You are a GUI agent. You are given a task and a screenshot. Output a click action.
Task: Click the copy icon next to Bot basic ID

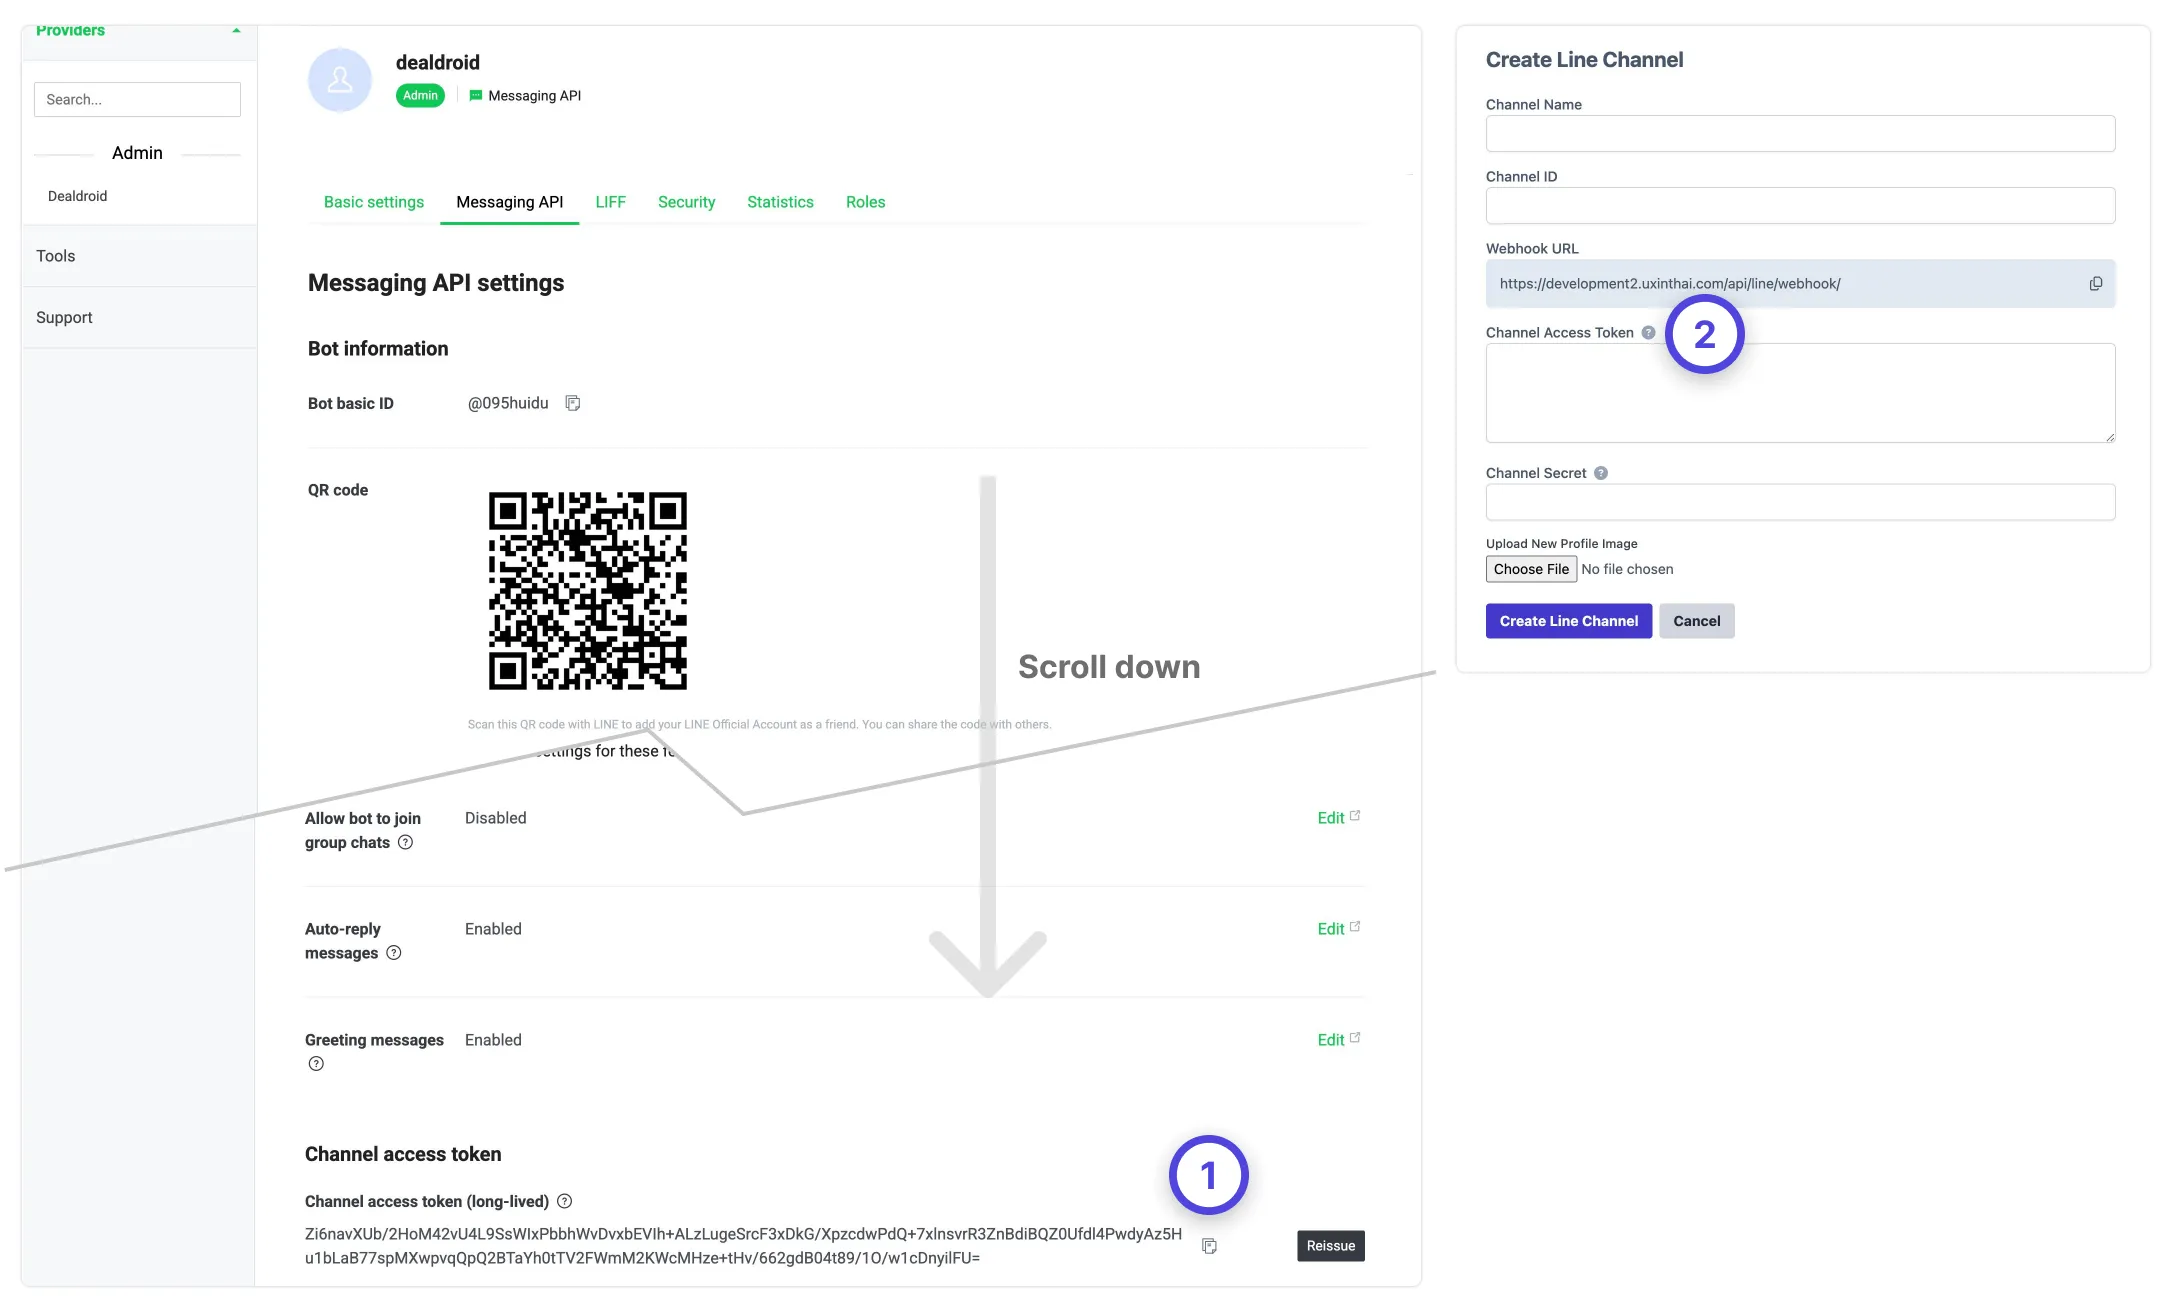572,403
